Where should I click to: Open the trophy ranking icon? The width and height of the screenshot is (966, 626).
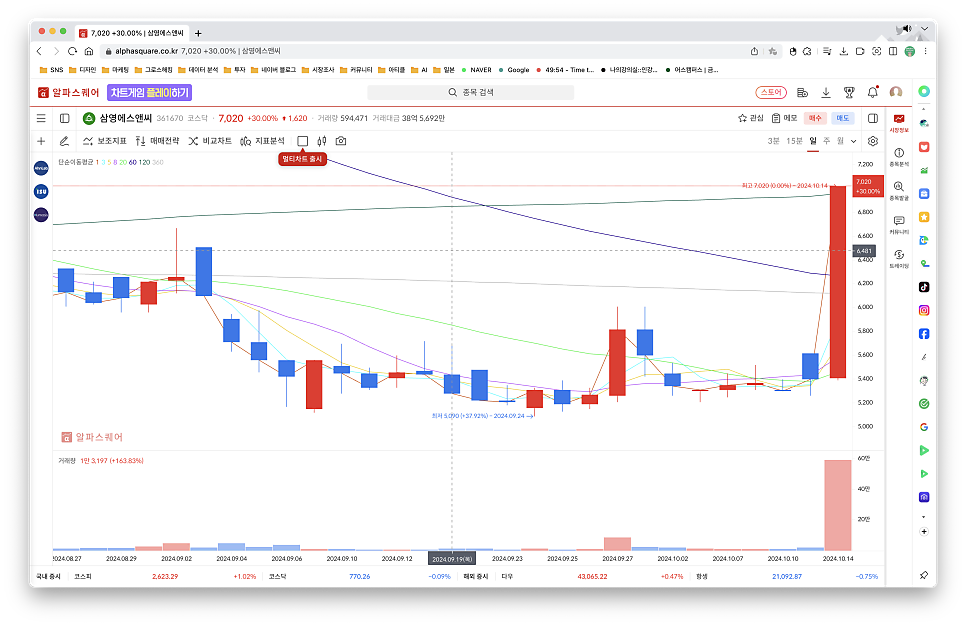[849, 92]
